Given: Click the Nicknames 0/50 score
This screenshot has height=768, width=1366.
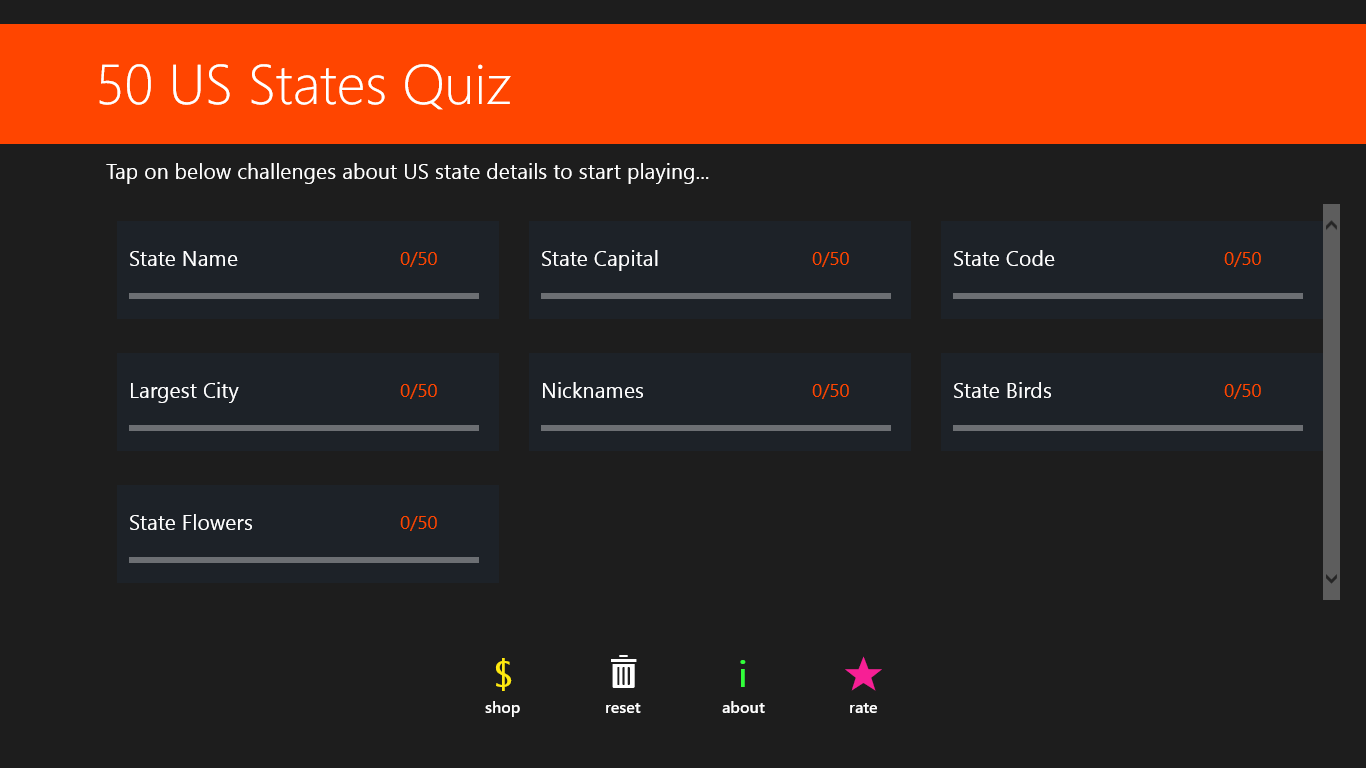Looking at the screenshot, I should (830, 391).
